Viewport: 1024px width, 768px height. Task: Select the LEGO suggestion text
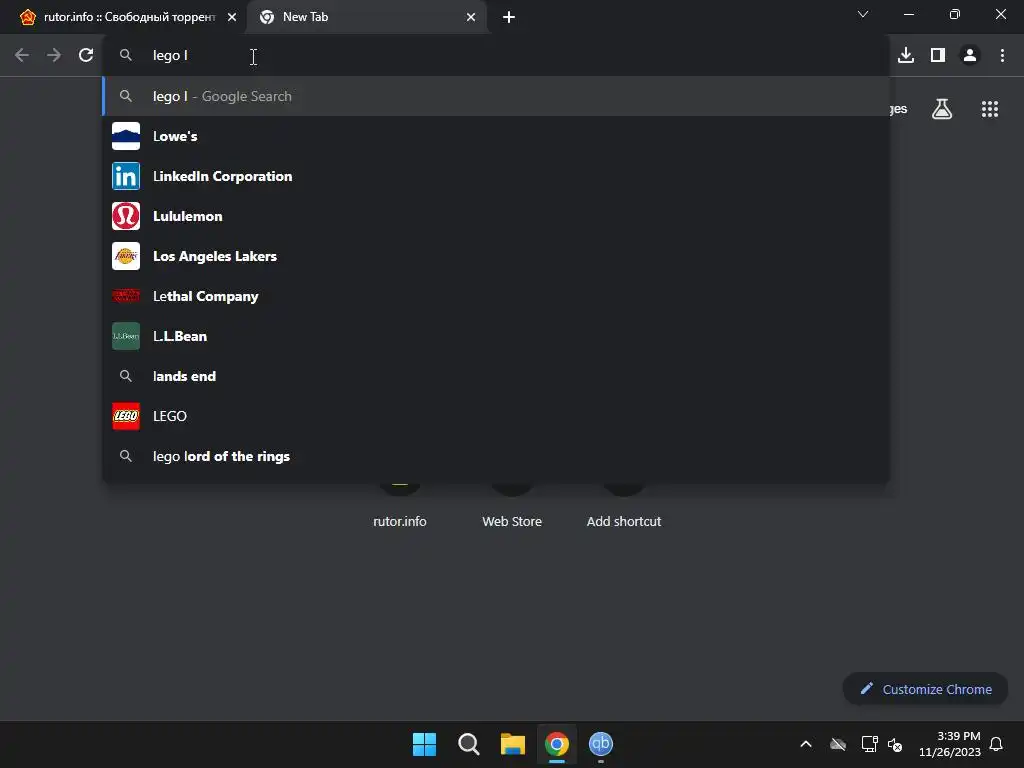coord(170,416)
